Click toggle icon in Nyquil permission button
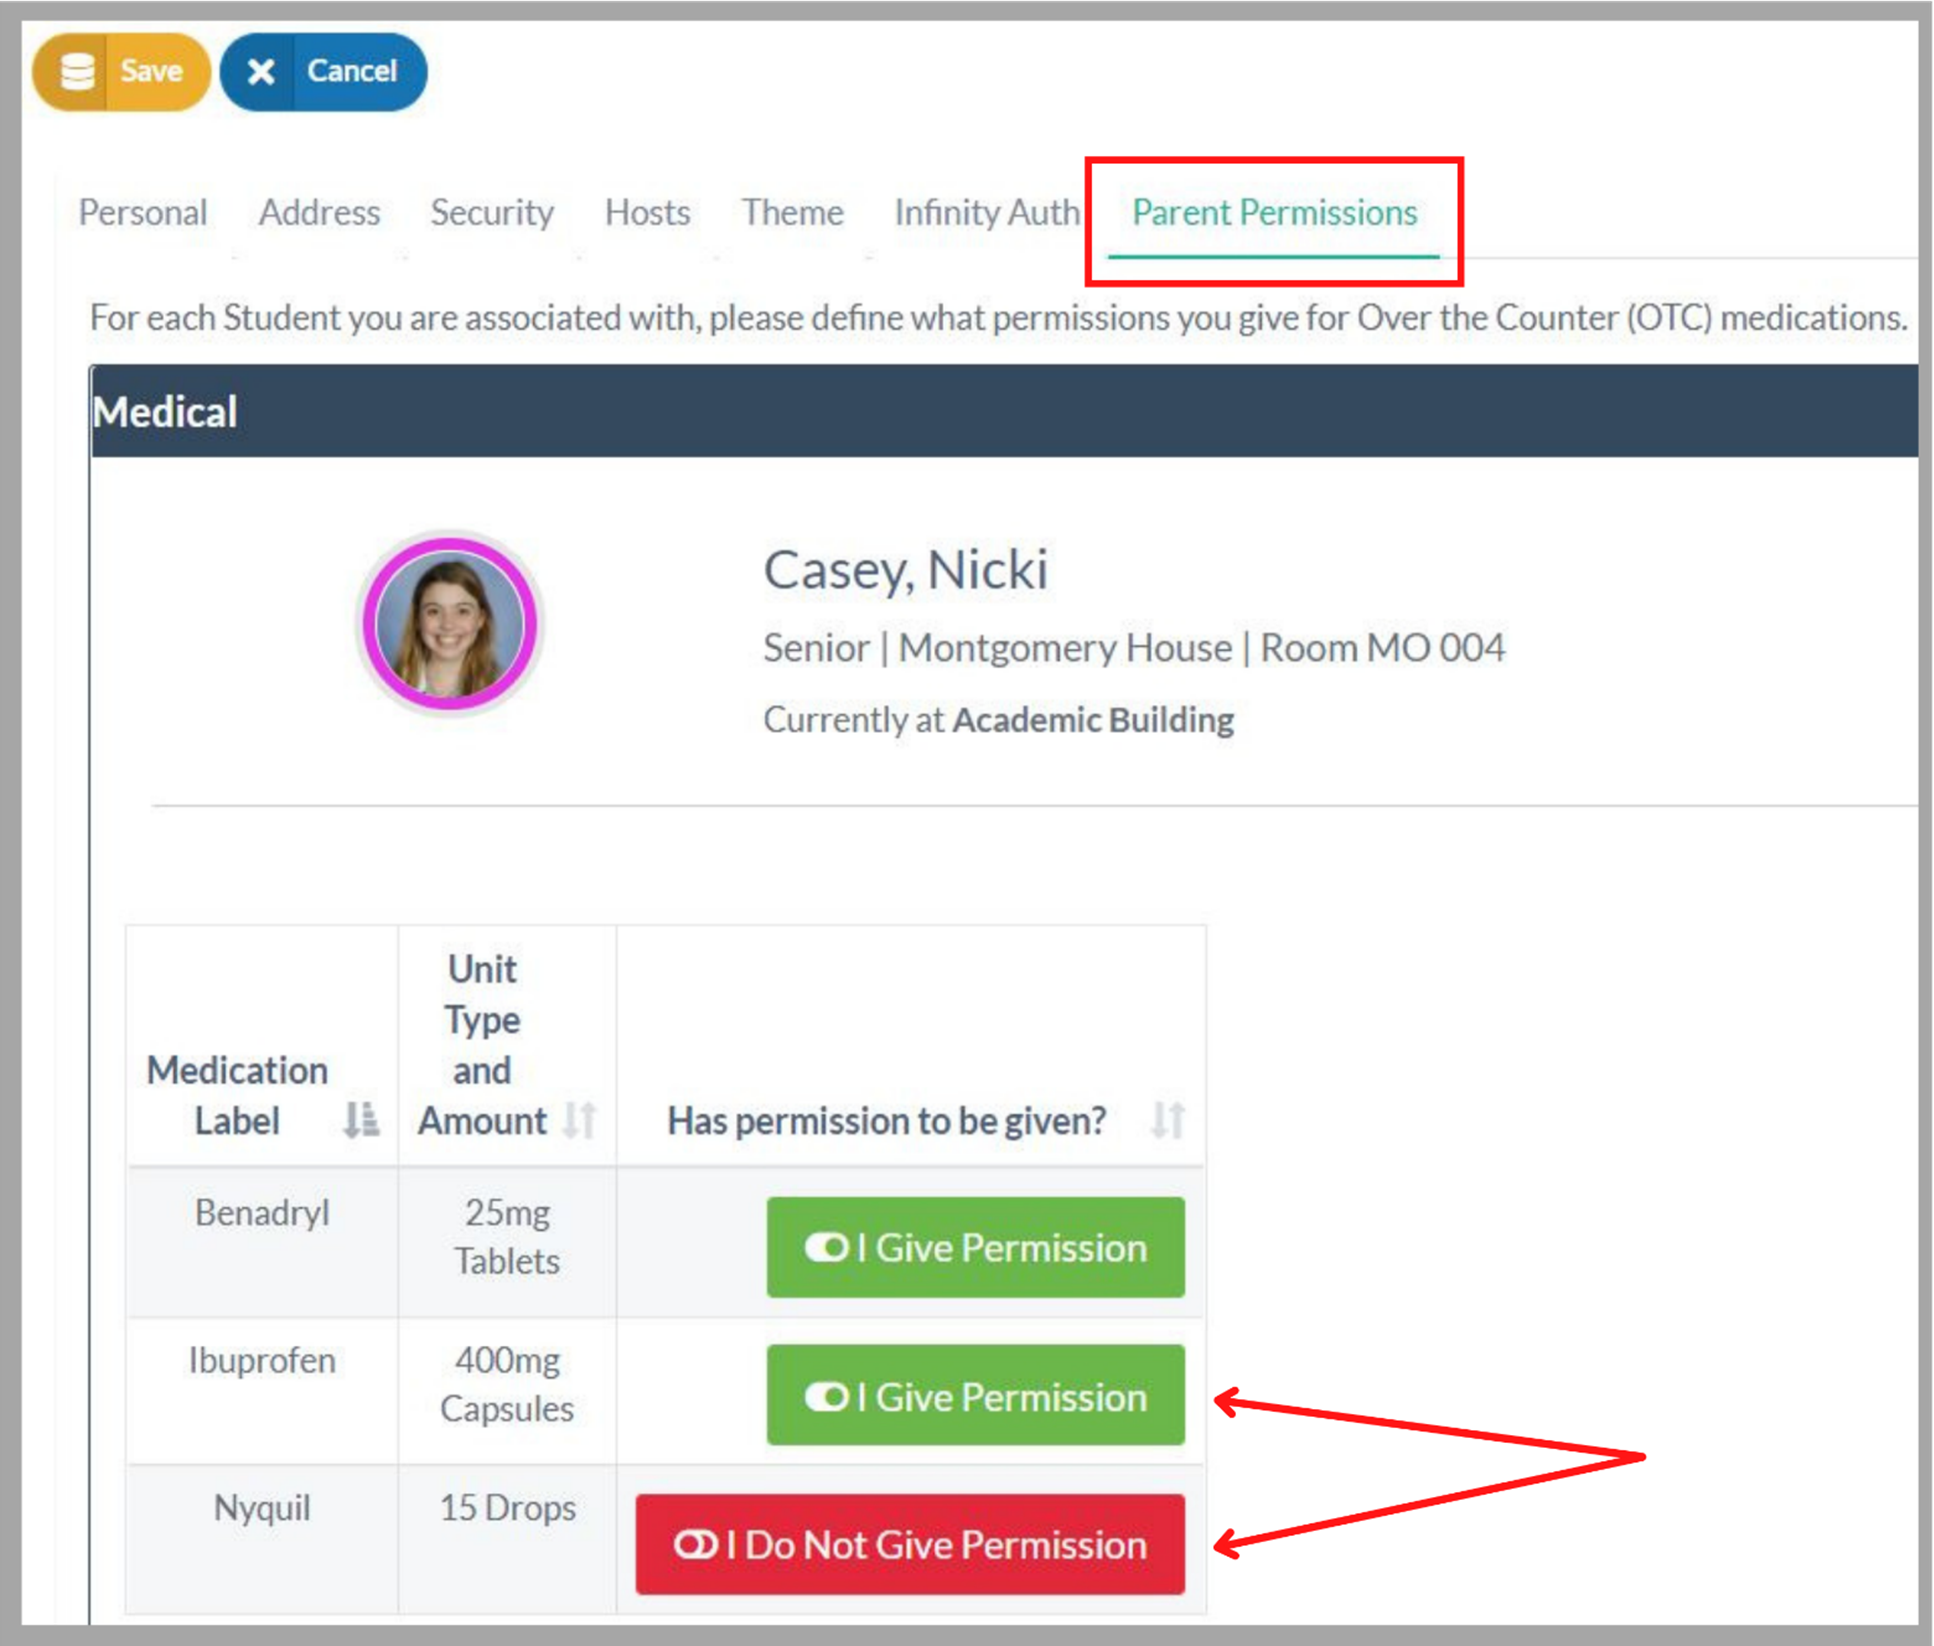Screen dimensions: 1934x1646 [x=696, y=1545]
